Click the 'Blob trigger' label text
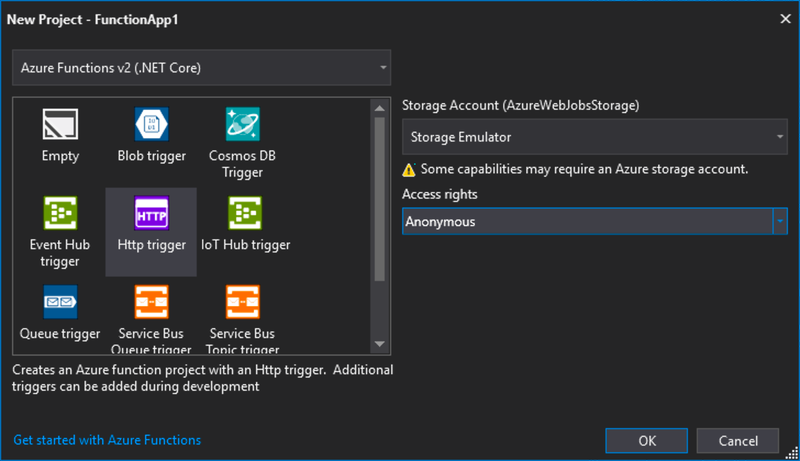The height and width of the screenshot is (461, 800). (x=152, y=156)
